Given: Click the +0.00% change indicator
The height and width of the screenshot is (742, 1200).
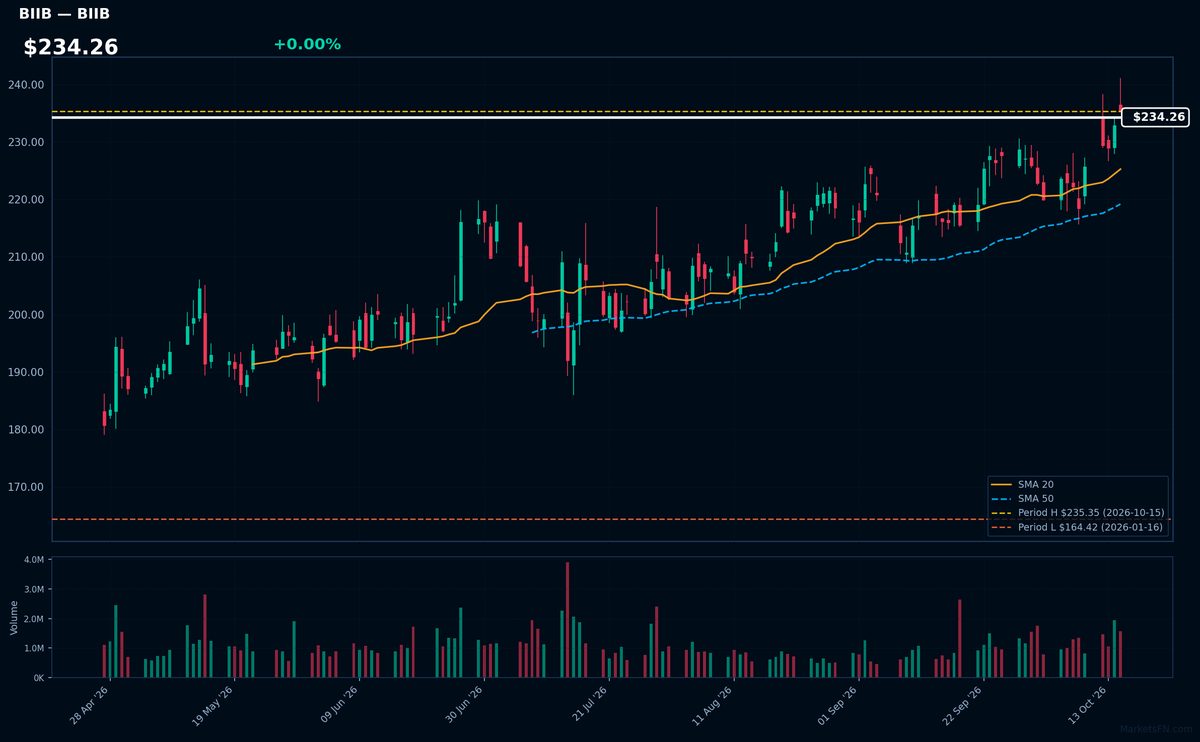Looking at the screenshot, I should (307, 44).
